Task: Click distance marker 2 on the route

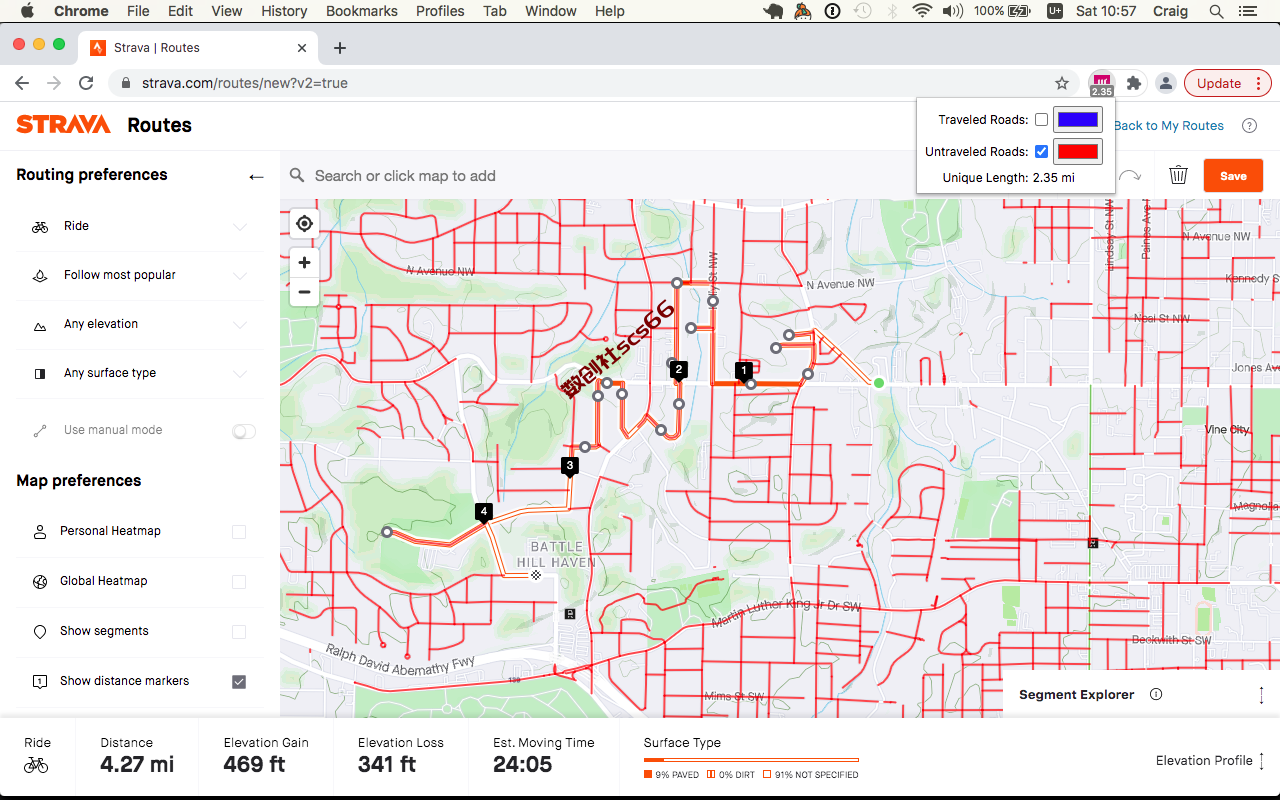Action: pos(679,370)
